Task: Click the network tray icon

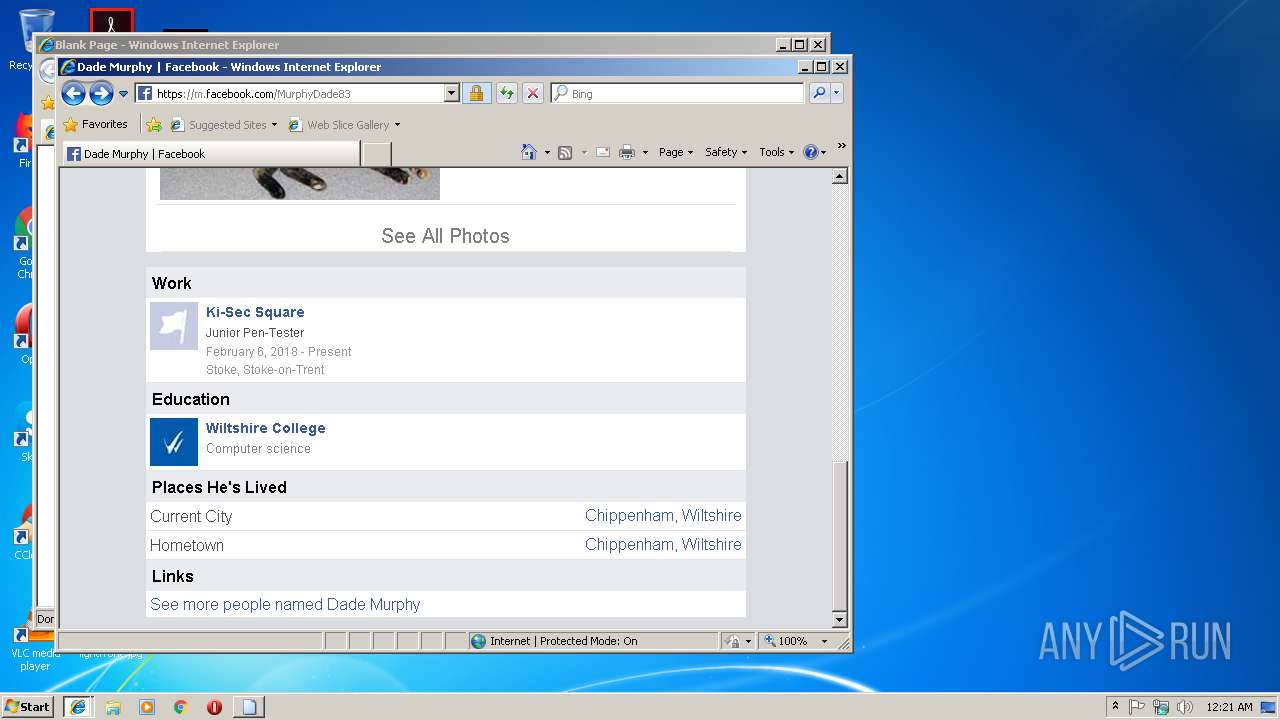Action: pyautogui.click(x=1161, y=706)
